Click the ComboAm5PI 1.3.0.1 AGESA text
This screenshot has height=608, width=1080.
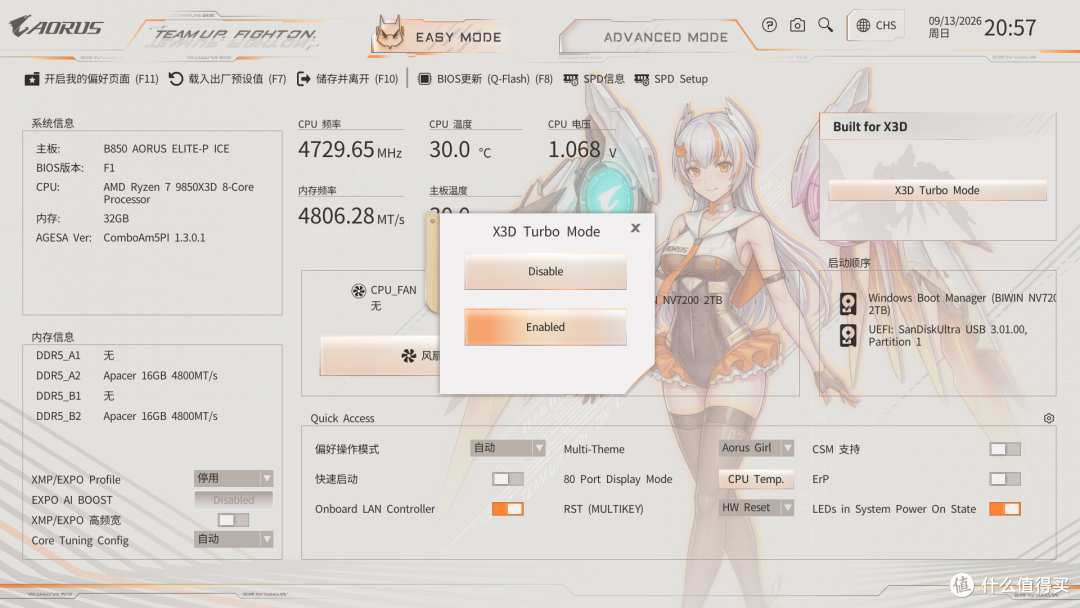154,238
